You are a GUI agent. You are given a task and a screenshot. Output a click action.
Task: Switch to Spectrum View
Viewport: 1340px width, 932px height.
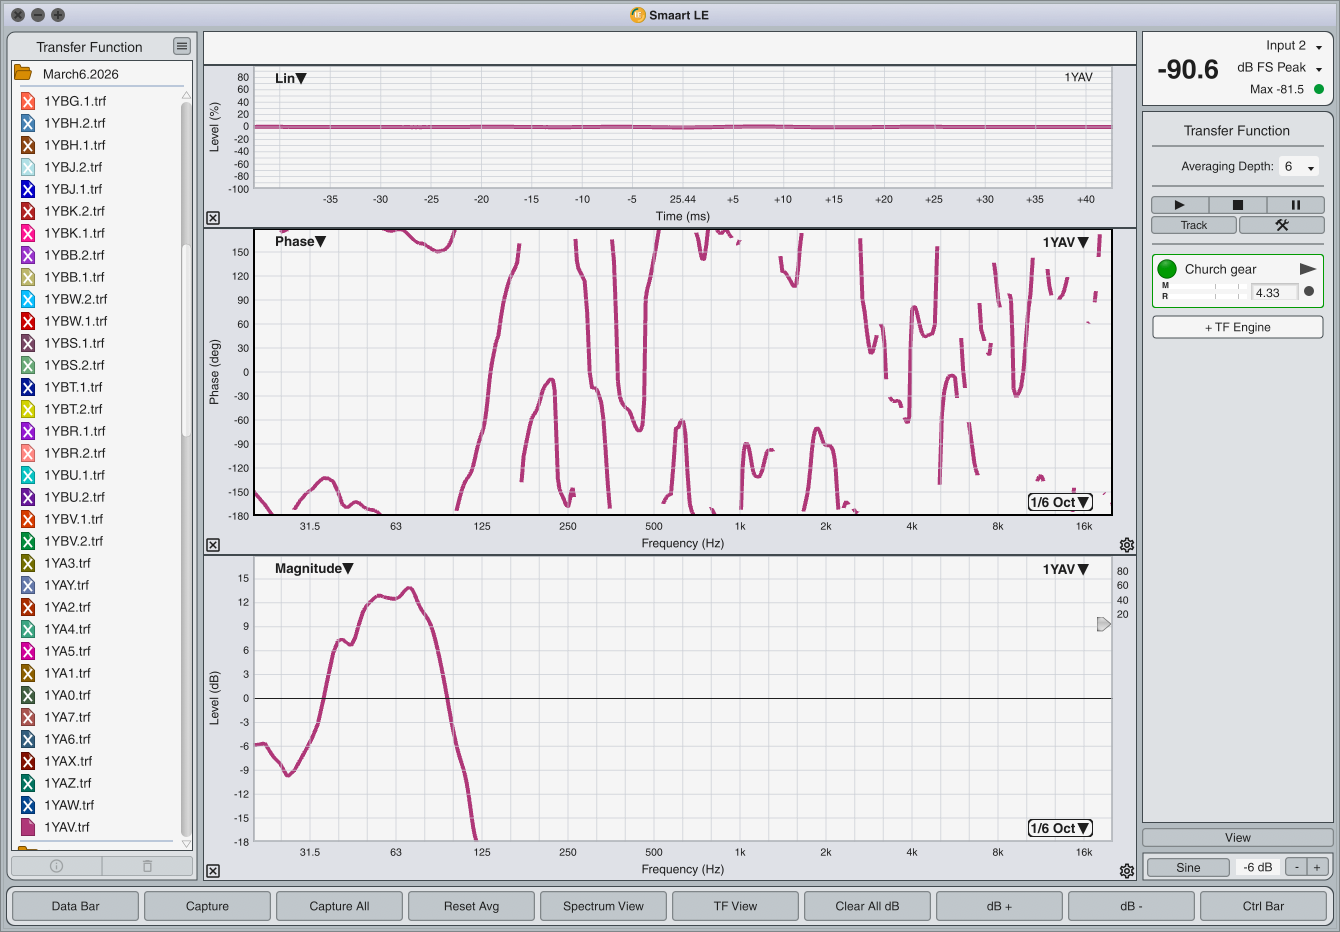(x=603, y=906)
